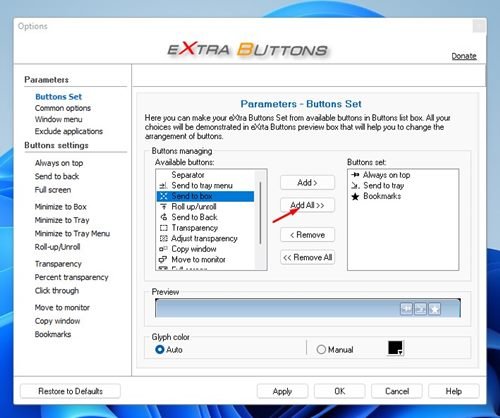Screen dimensions: 500x418
Task: Open the Donate link
Action: pos(464,56)
